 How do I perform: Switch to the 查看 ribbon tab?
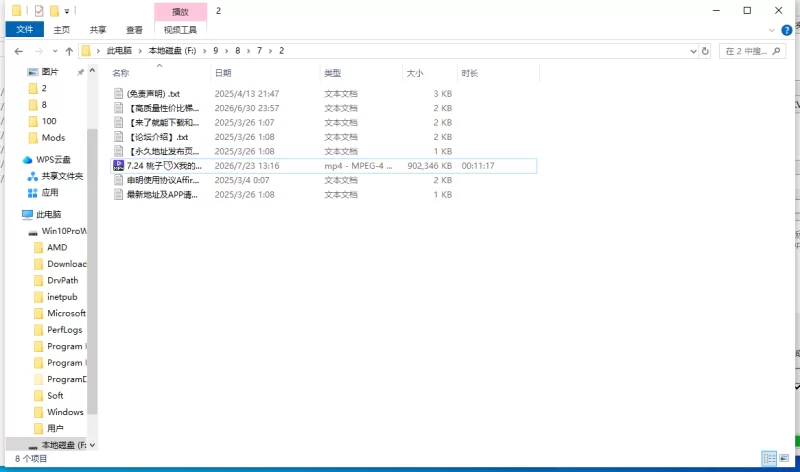coord(134,30)
